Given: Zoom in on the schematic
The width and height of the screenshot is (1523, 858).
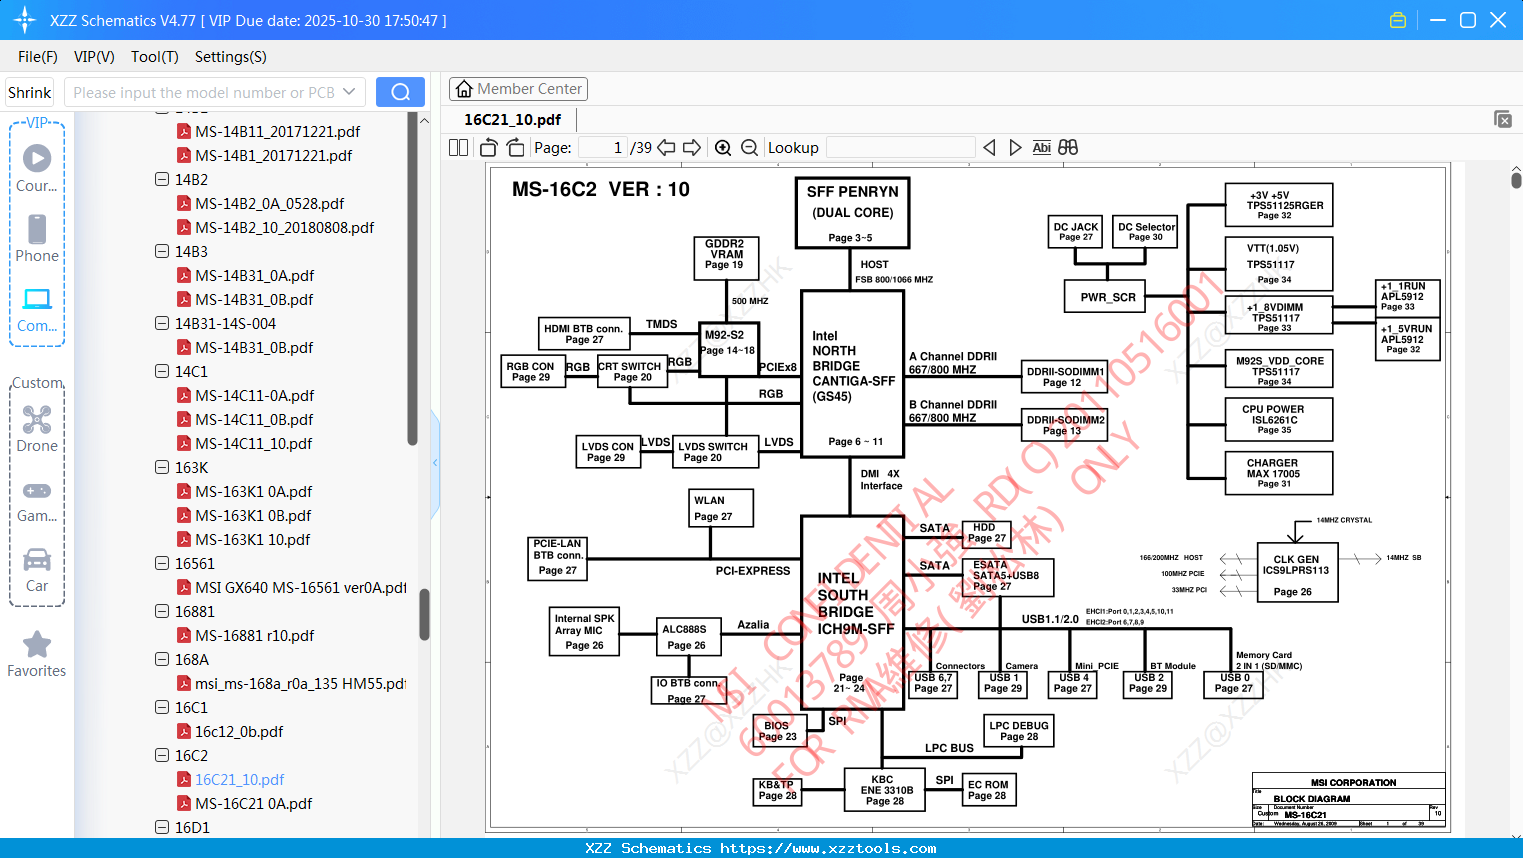Looking at the screenshot, I should pyautogui.click(x=723, y=148).
